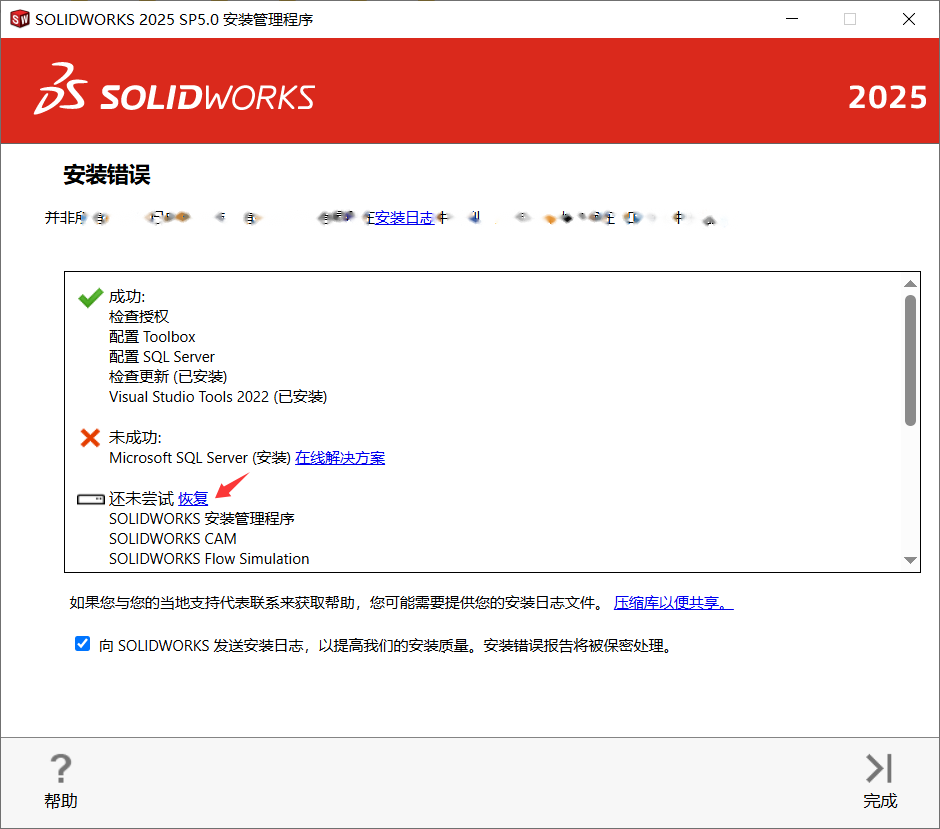Click the Finish (完成) arrow icon
The width and height of the screenshot is (940, 829).
[x=879, y=768]
